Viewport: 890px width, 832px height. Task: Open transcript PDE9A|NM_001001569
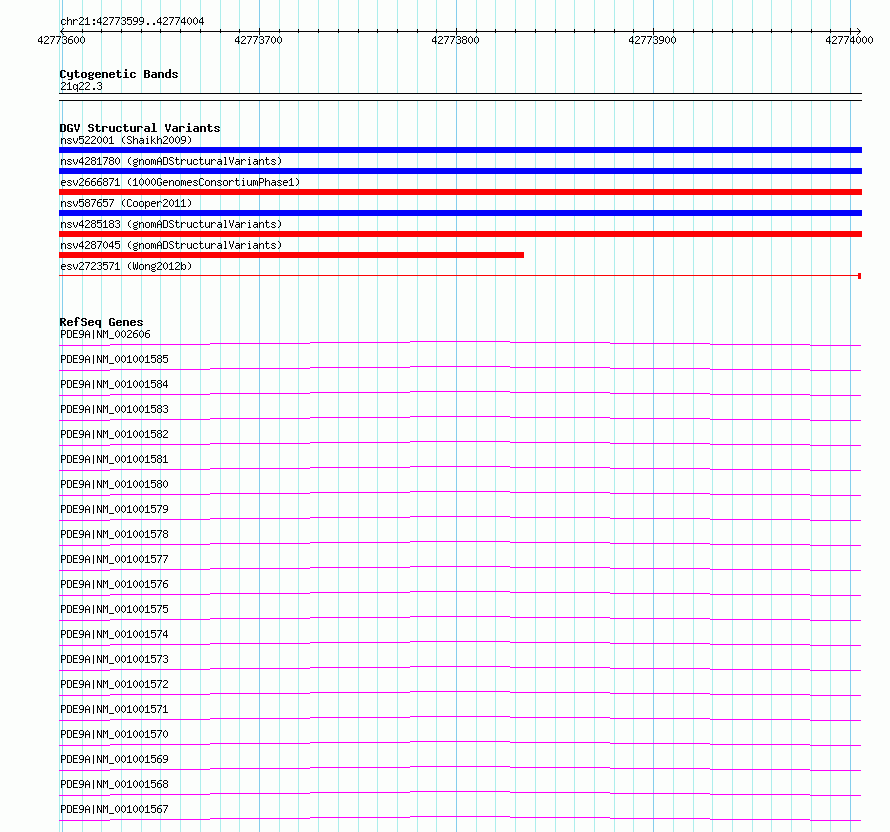(114, 759)
